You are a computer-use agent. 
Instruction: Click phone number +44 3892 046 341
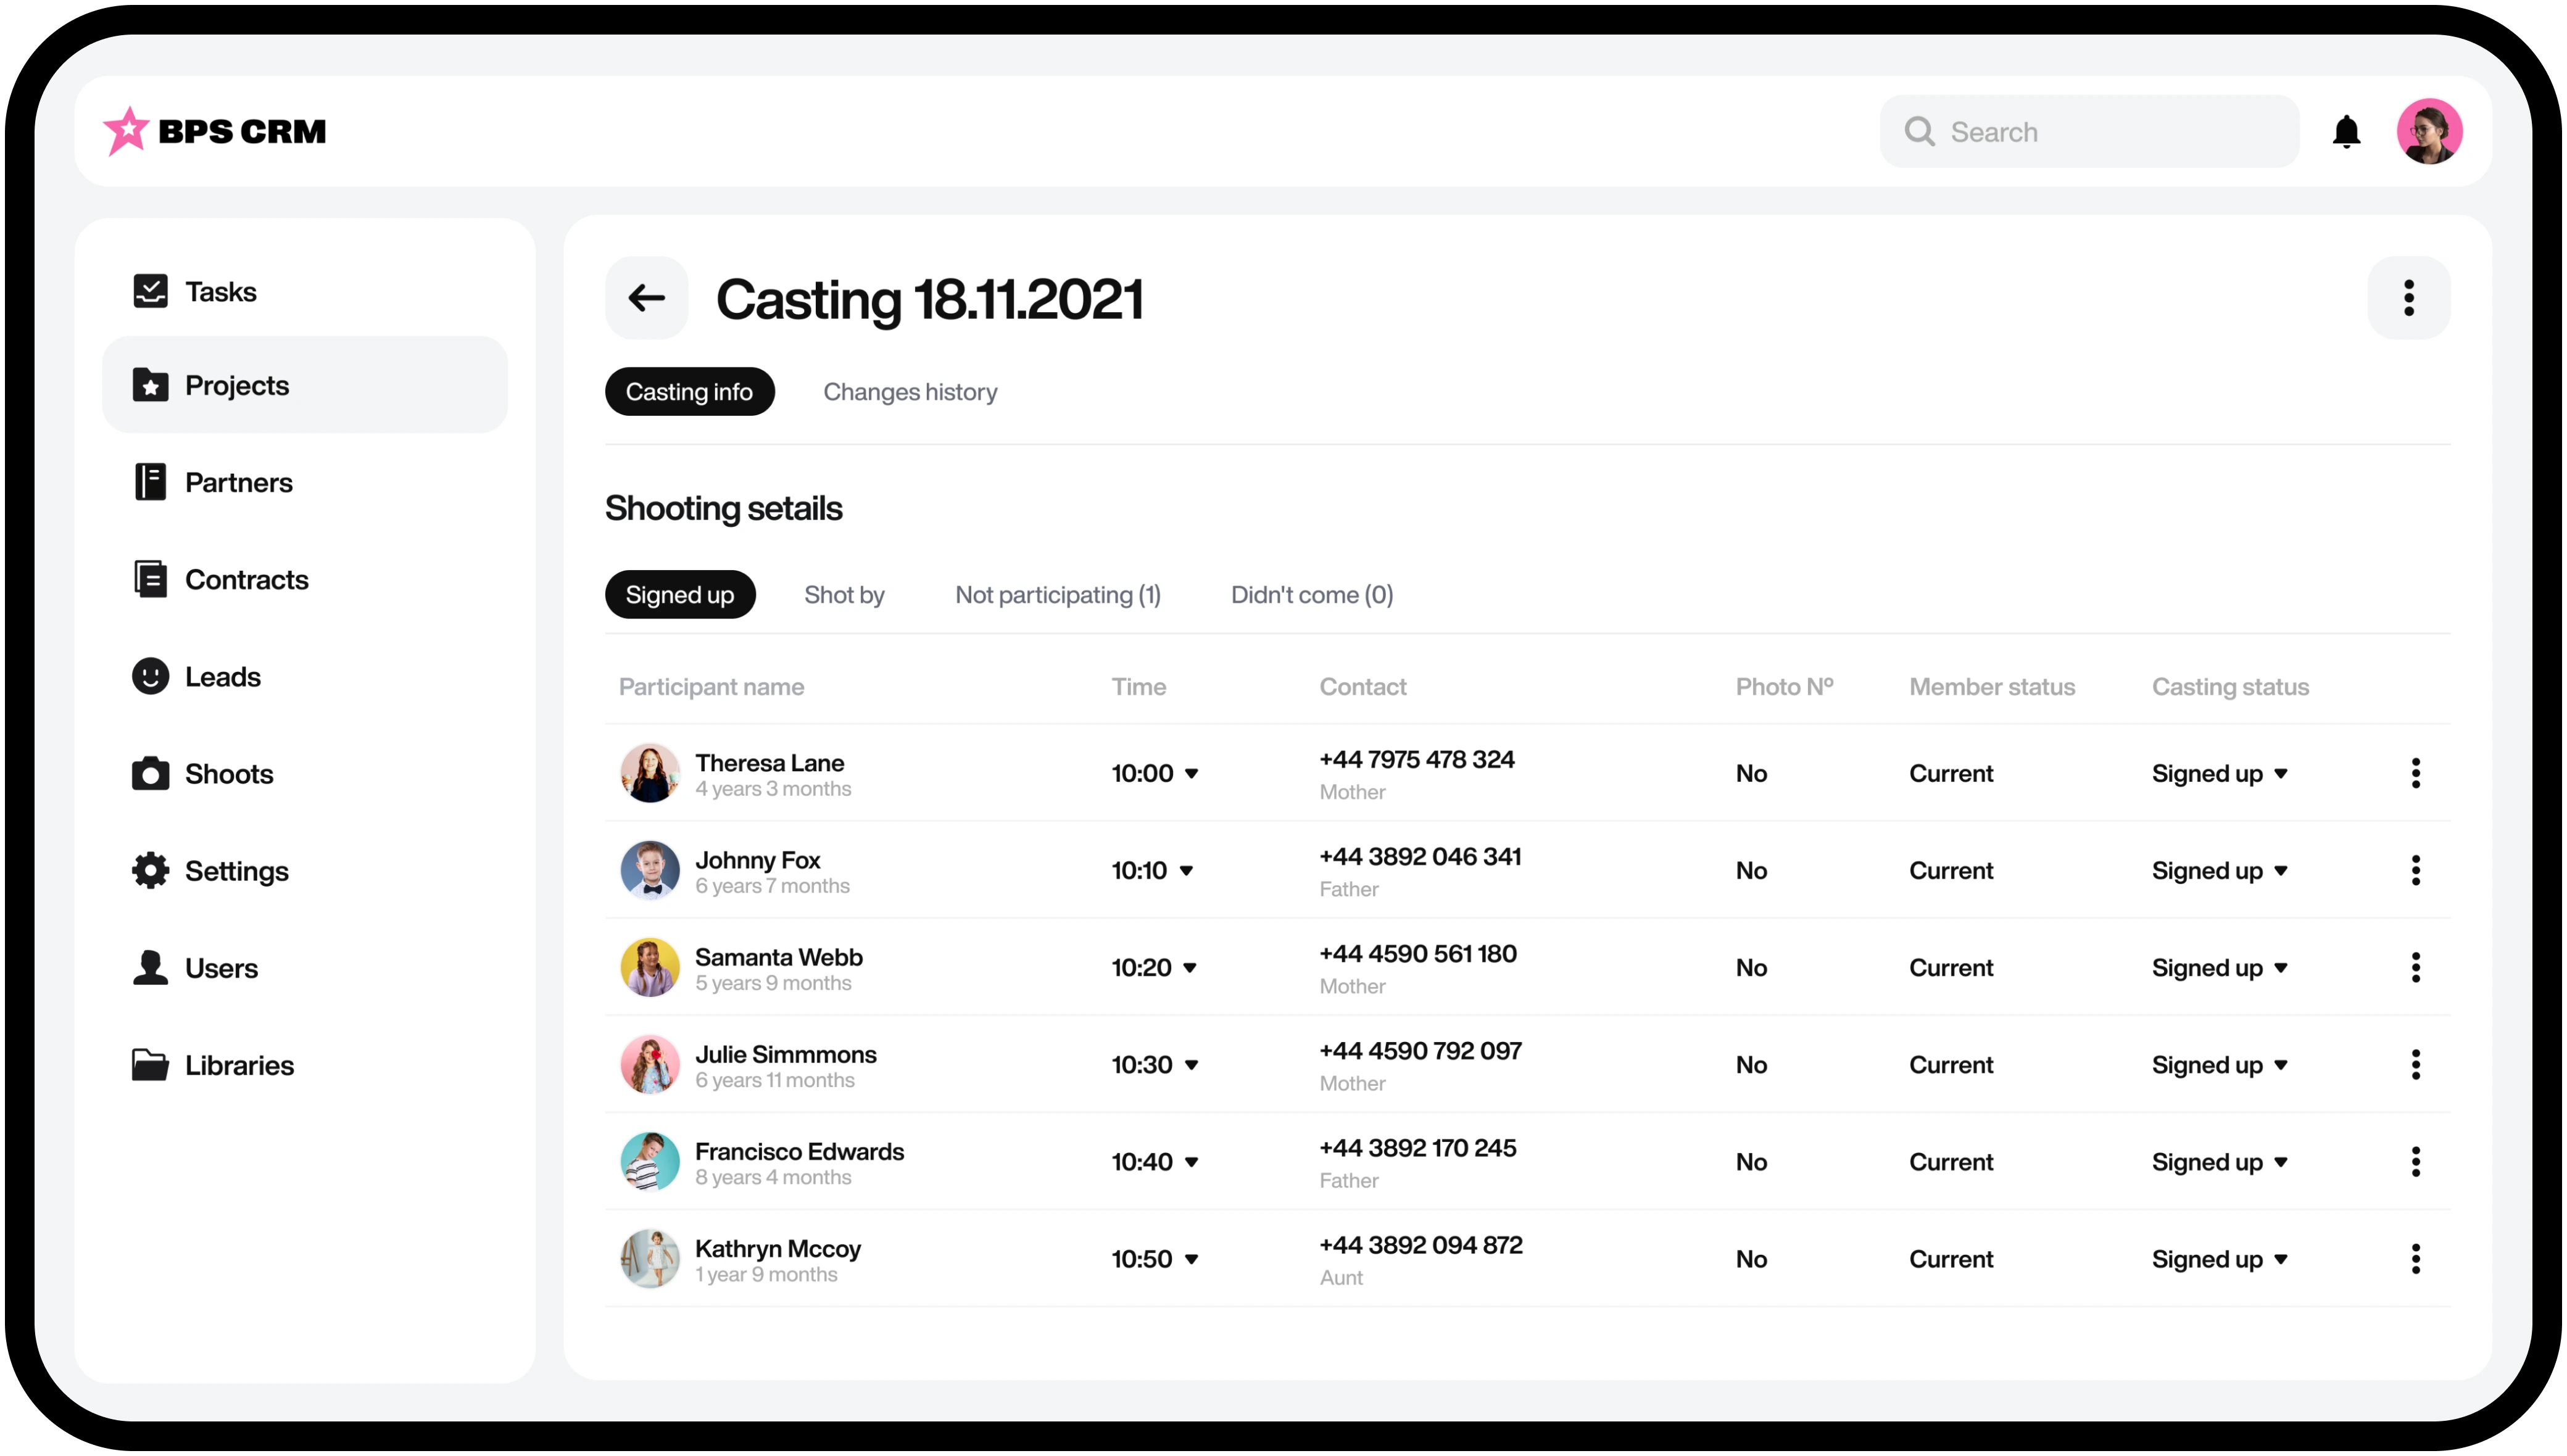(1420, 856)
